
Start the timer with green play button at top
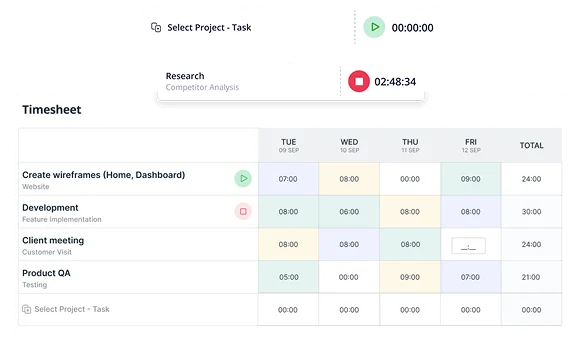tap(374, 27)
